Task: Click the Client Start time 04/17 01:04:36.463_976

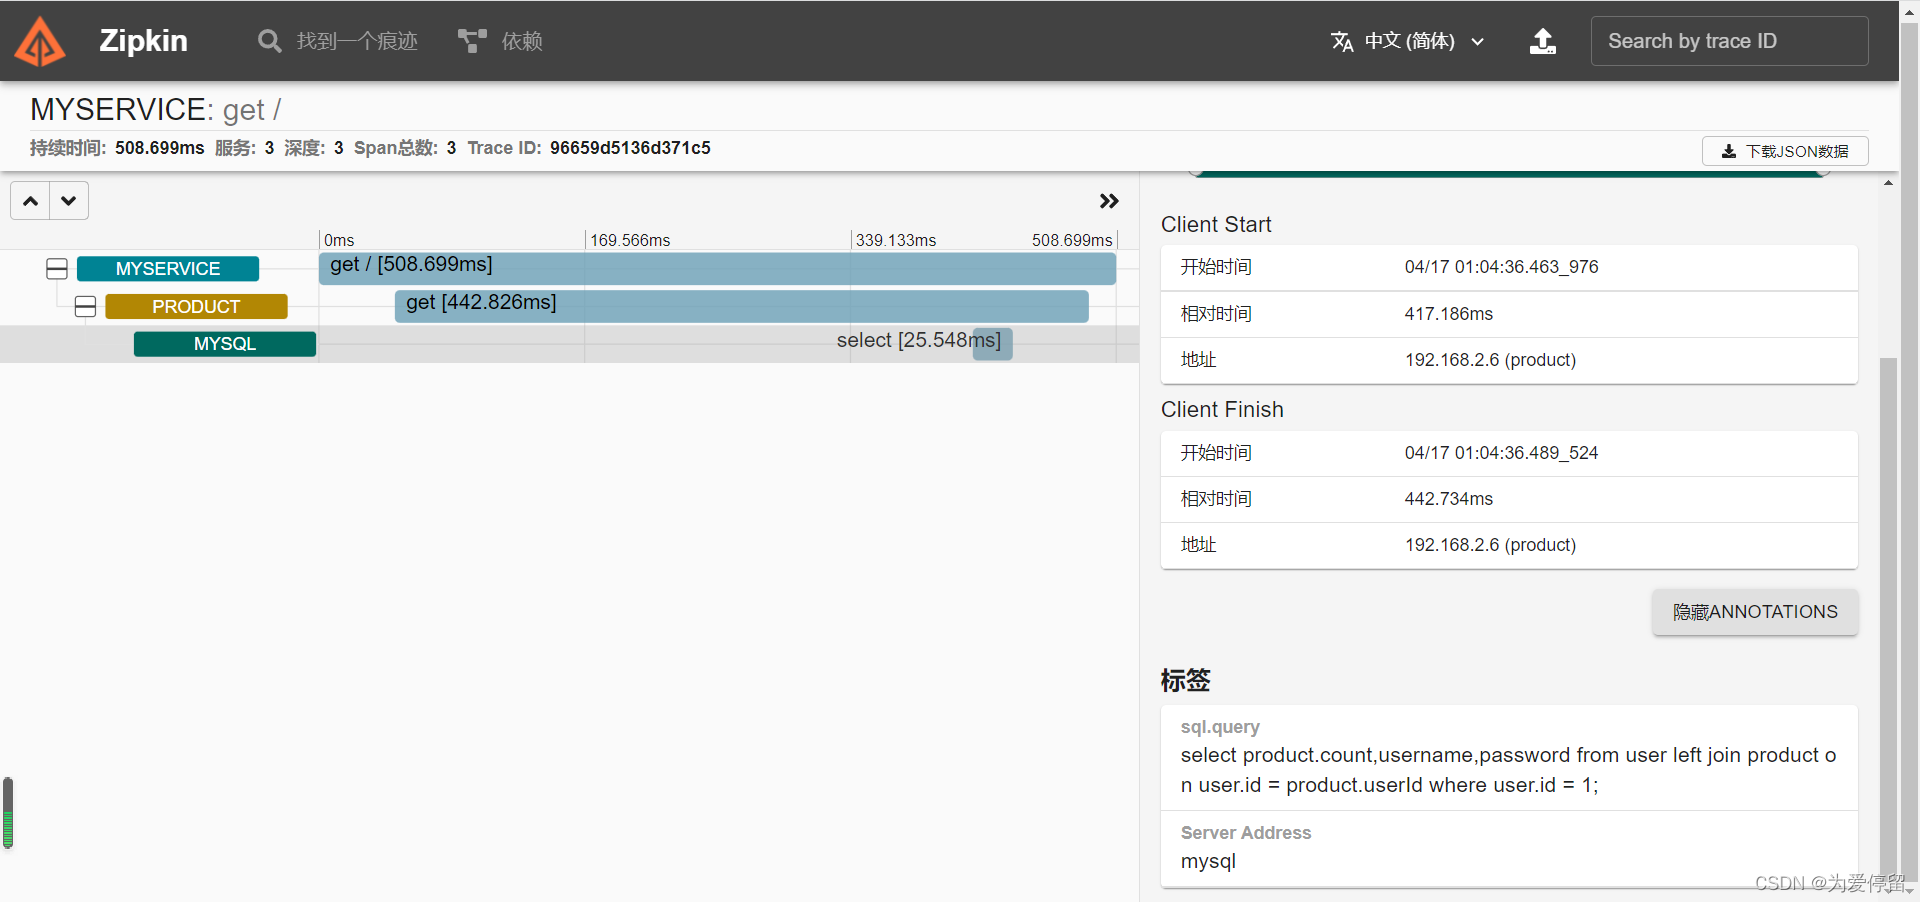Action: [1501, 267]
